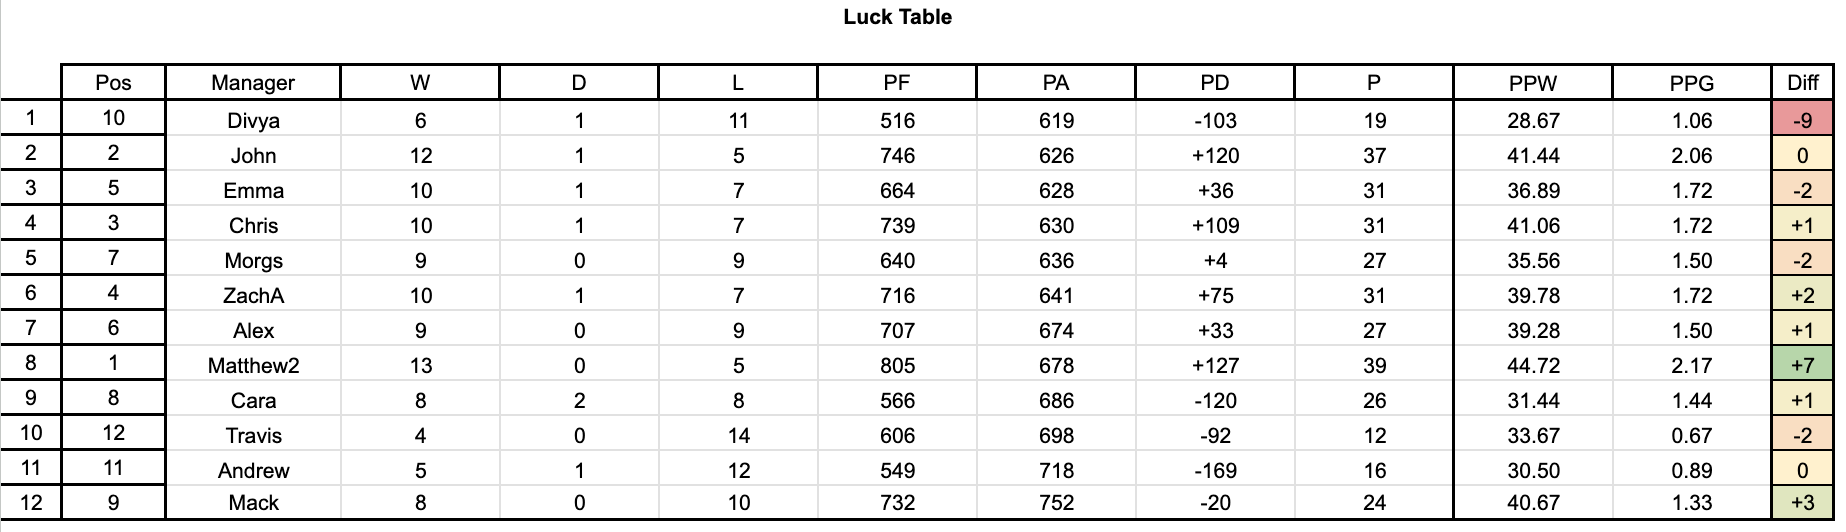Click Cara's PA value 686

[x=1056, y=401]
